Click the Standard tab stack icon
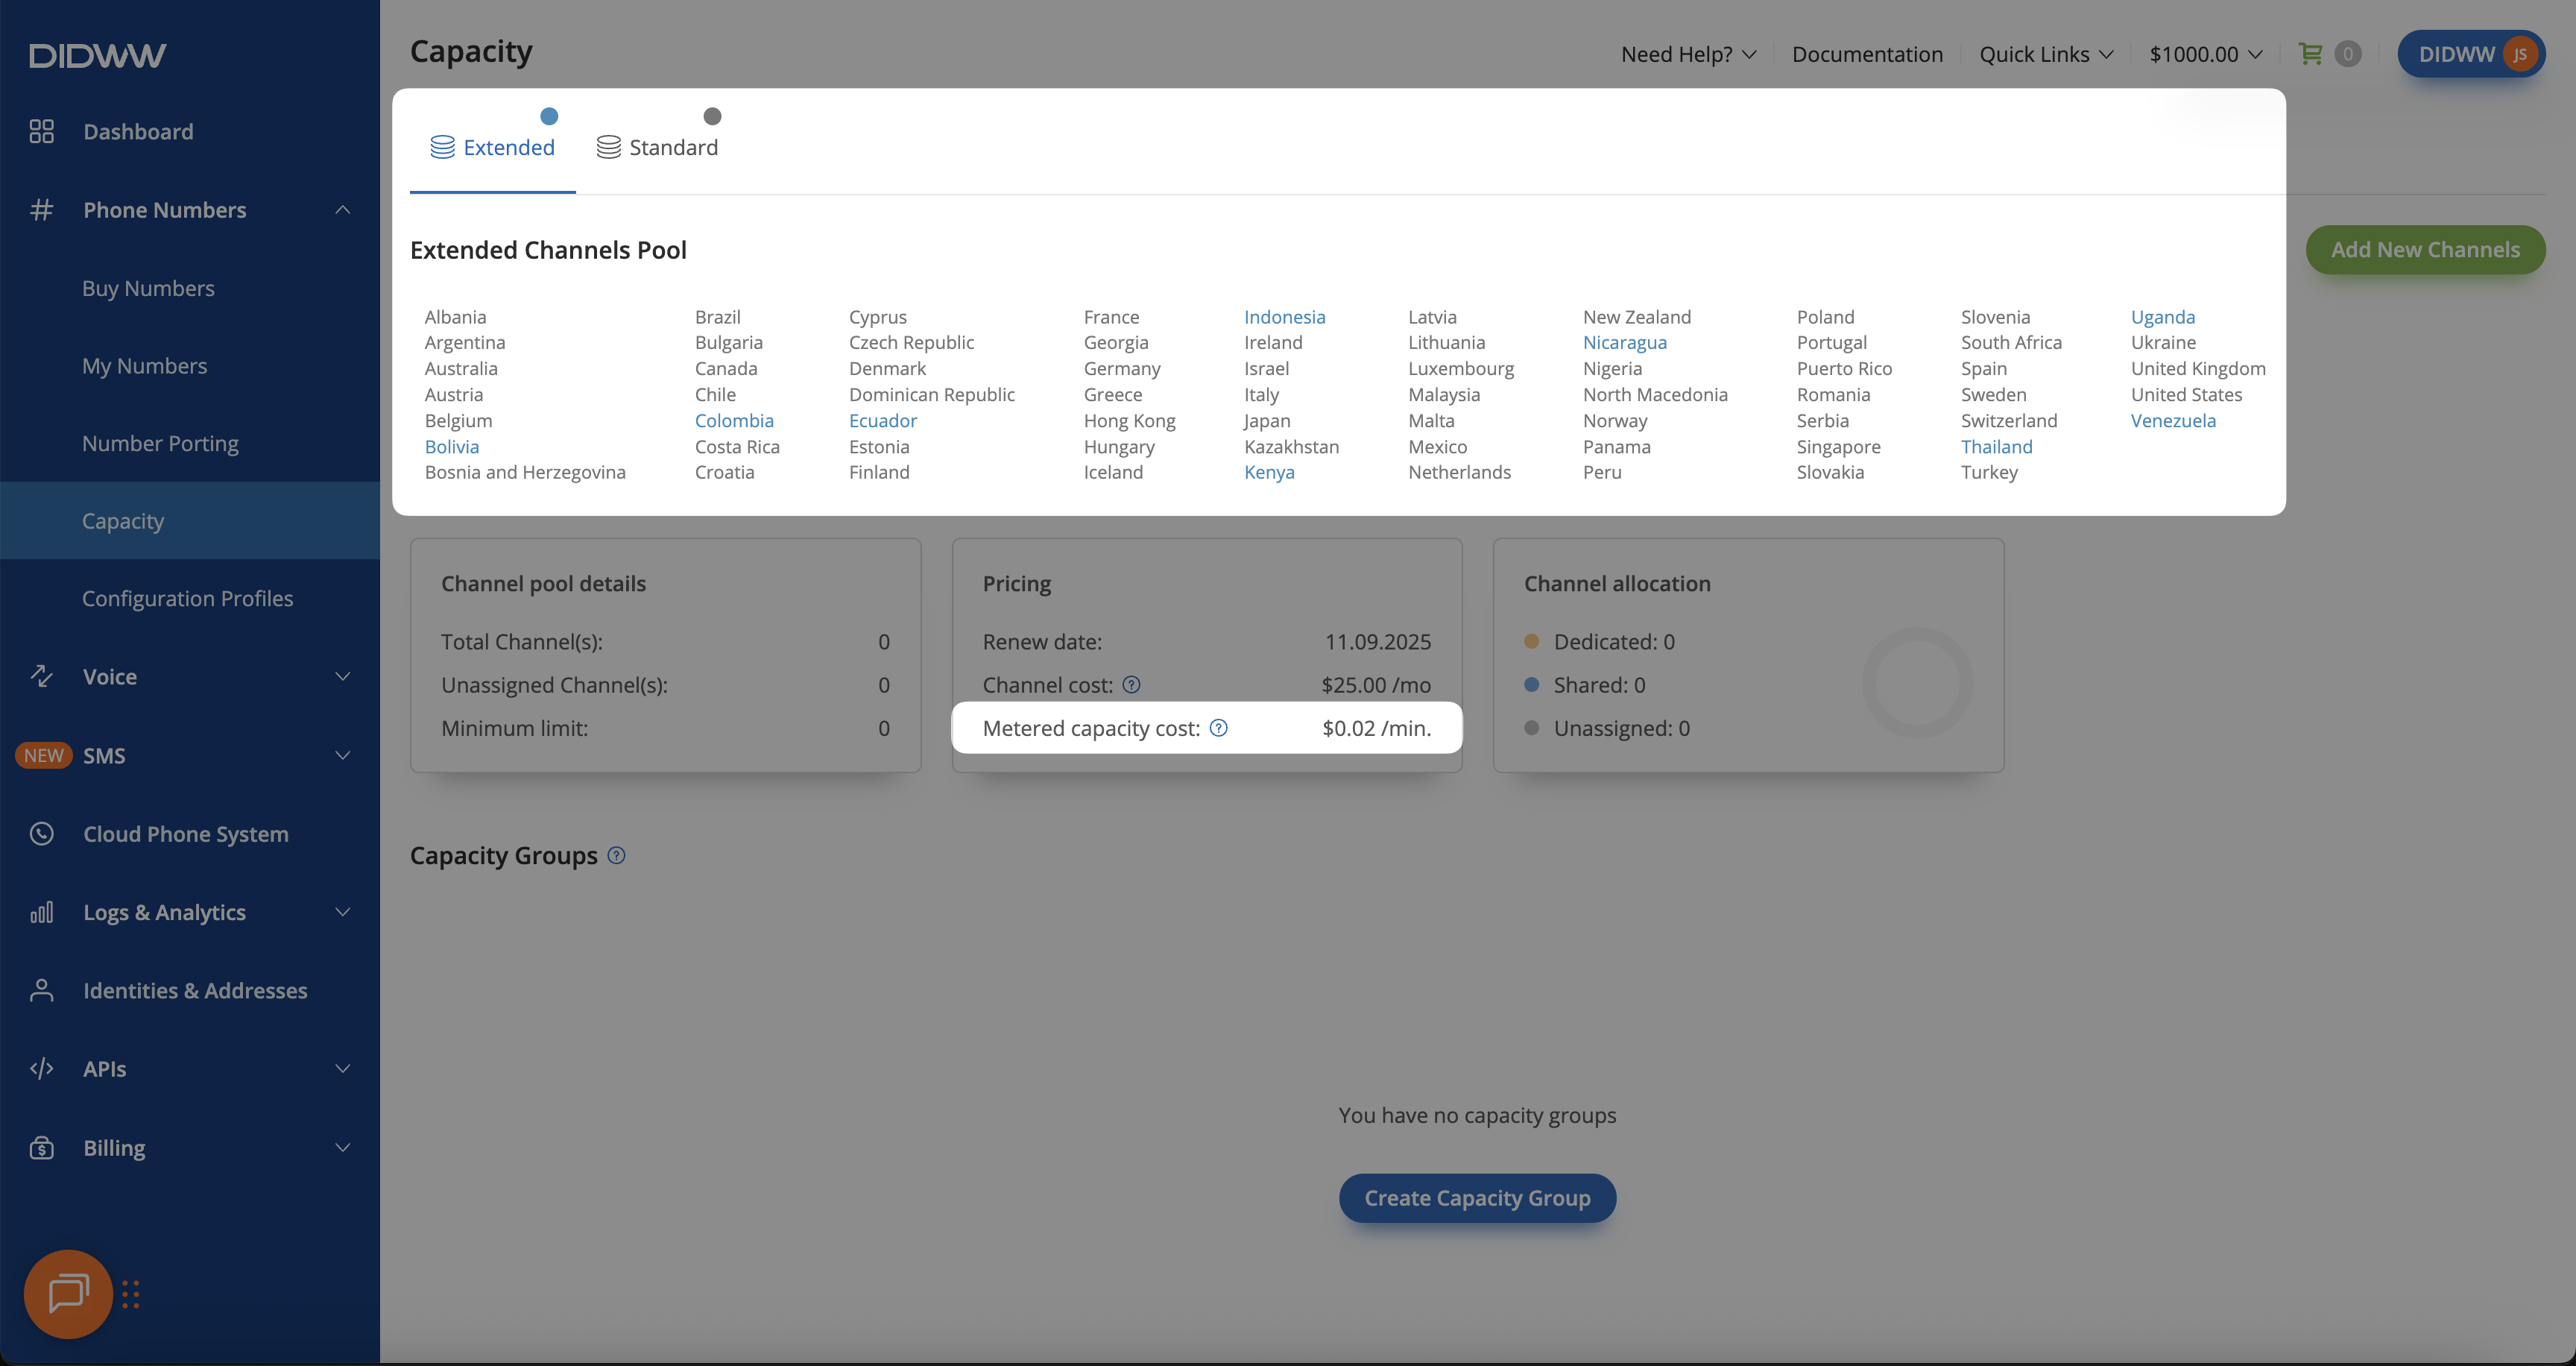This screenshot has width=2576, height=1366. click(608, 147)
